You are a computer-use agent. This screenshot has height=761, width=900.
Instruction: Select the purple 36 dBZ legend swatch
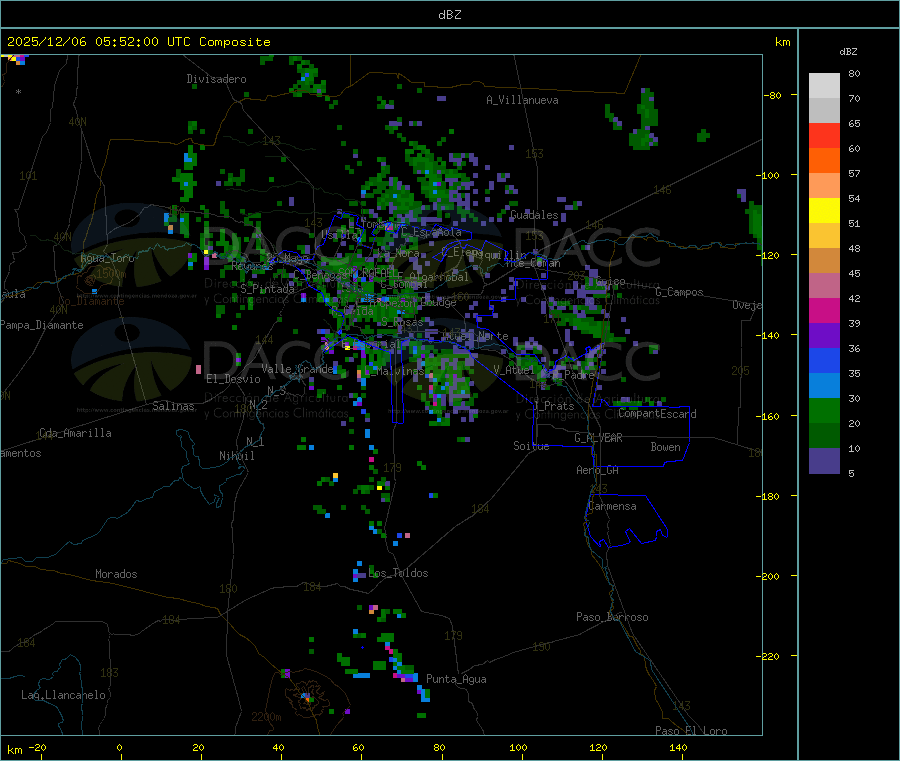[x=824, y=336]
